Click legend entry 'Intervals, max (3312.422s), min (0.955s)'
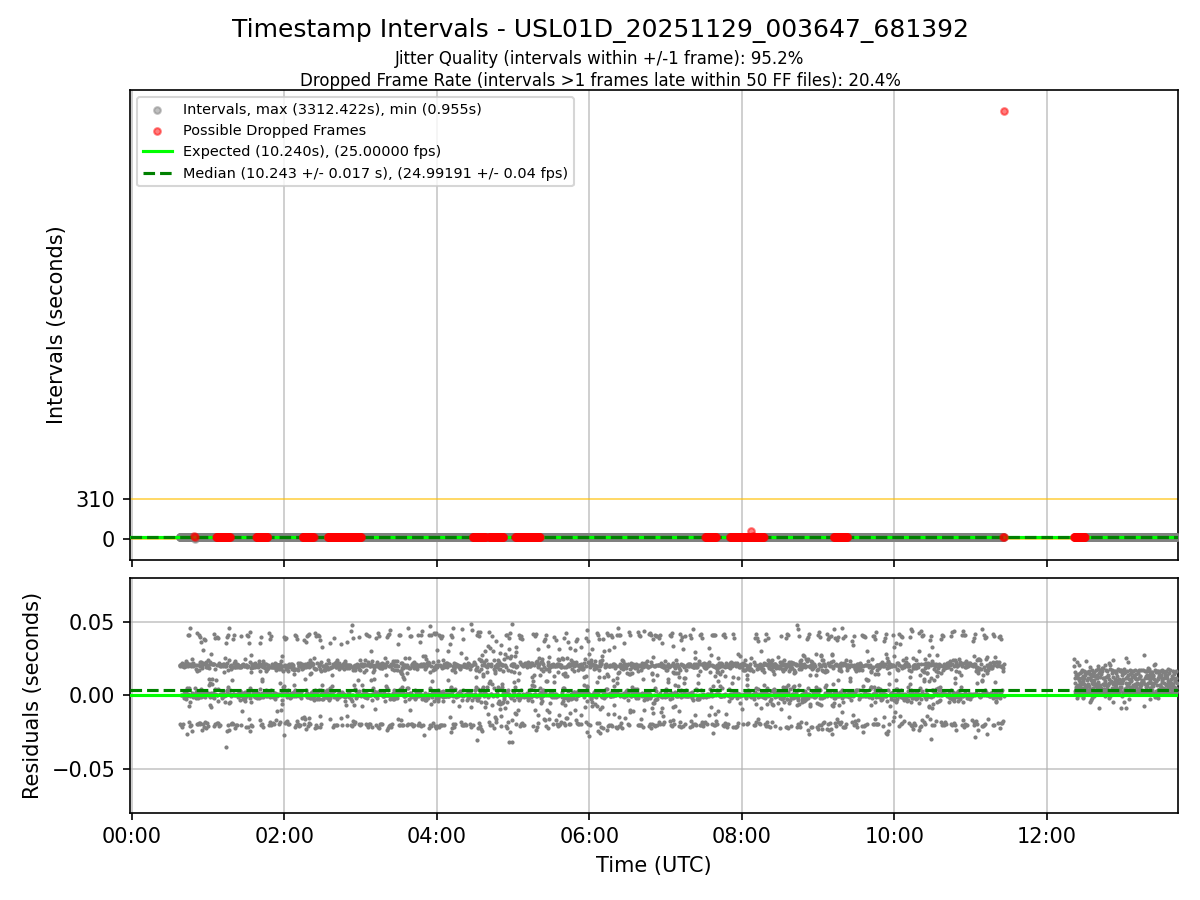 (332, 109)
